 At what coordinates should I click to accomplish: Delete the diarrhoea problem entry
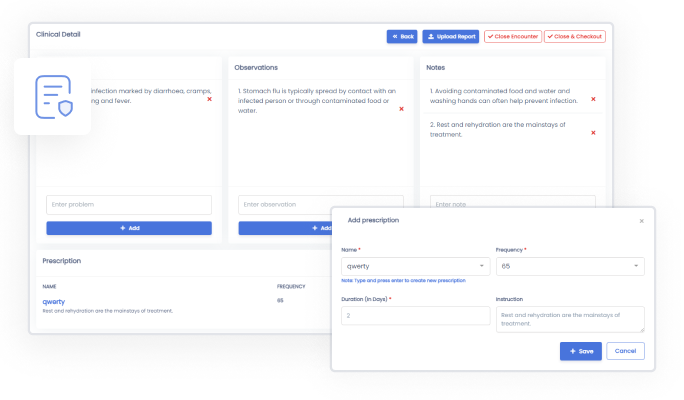pyautogui.click(x=209, y=99)
